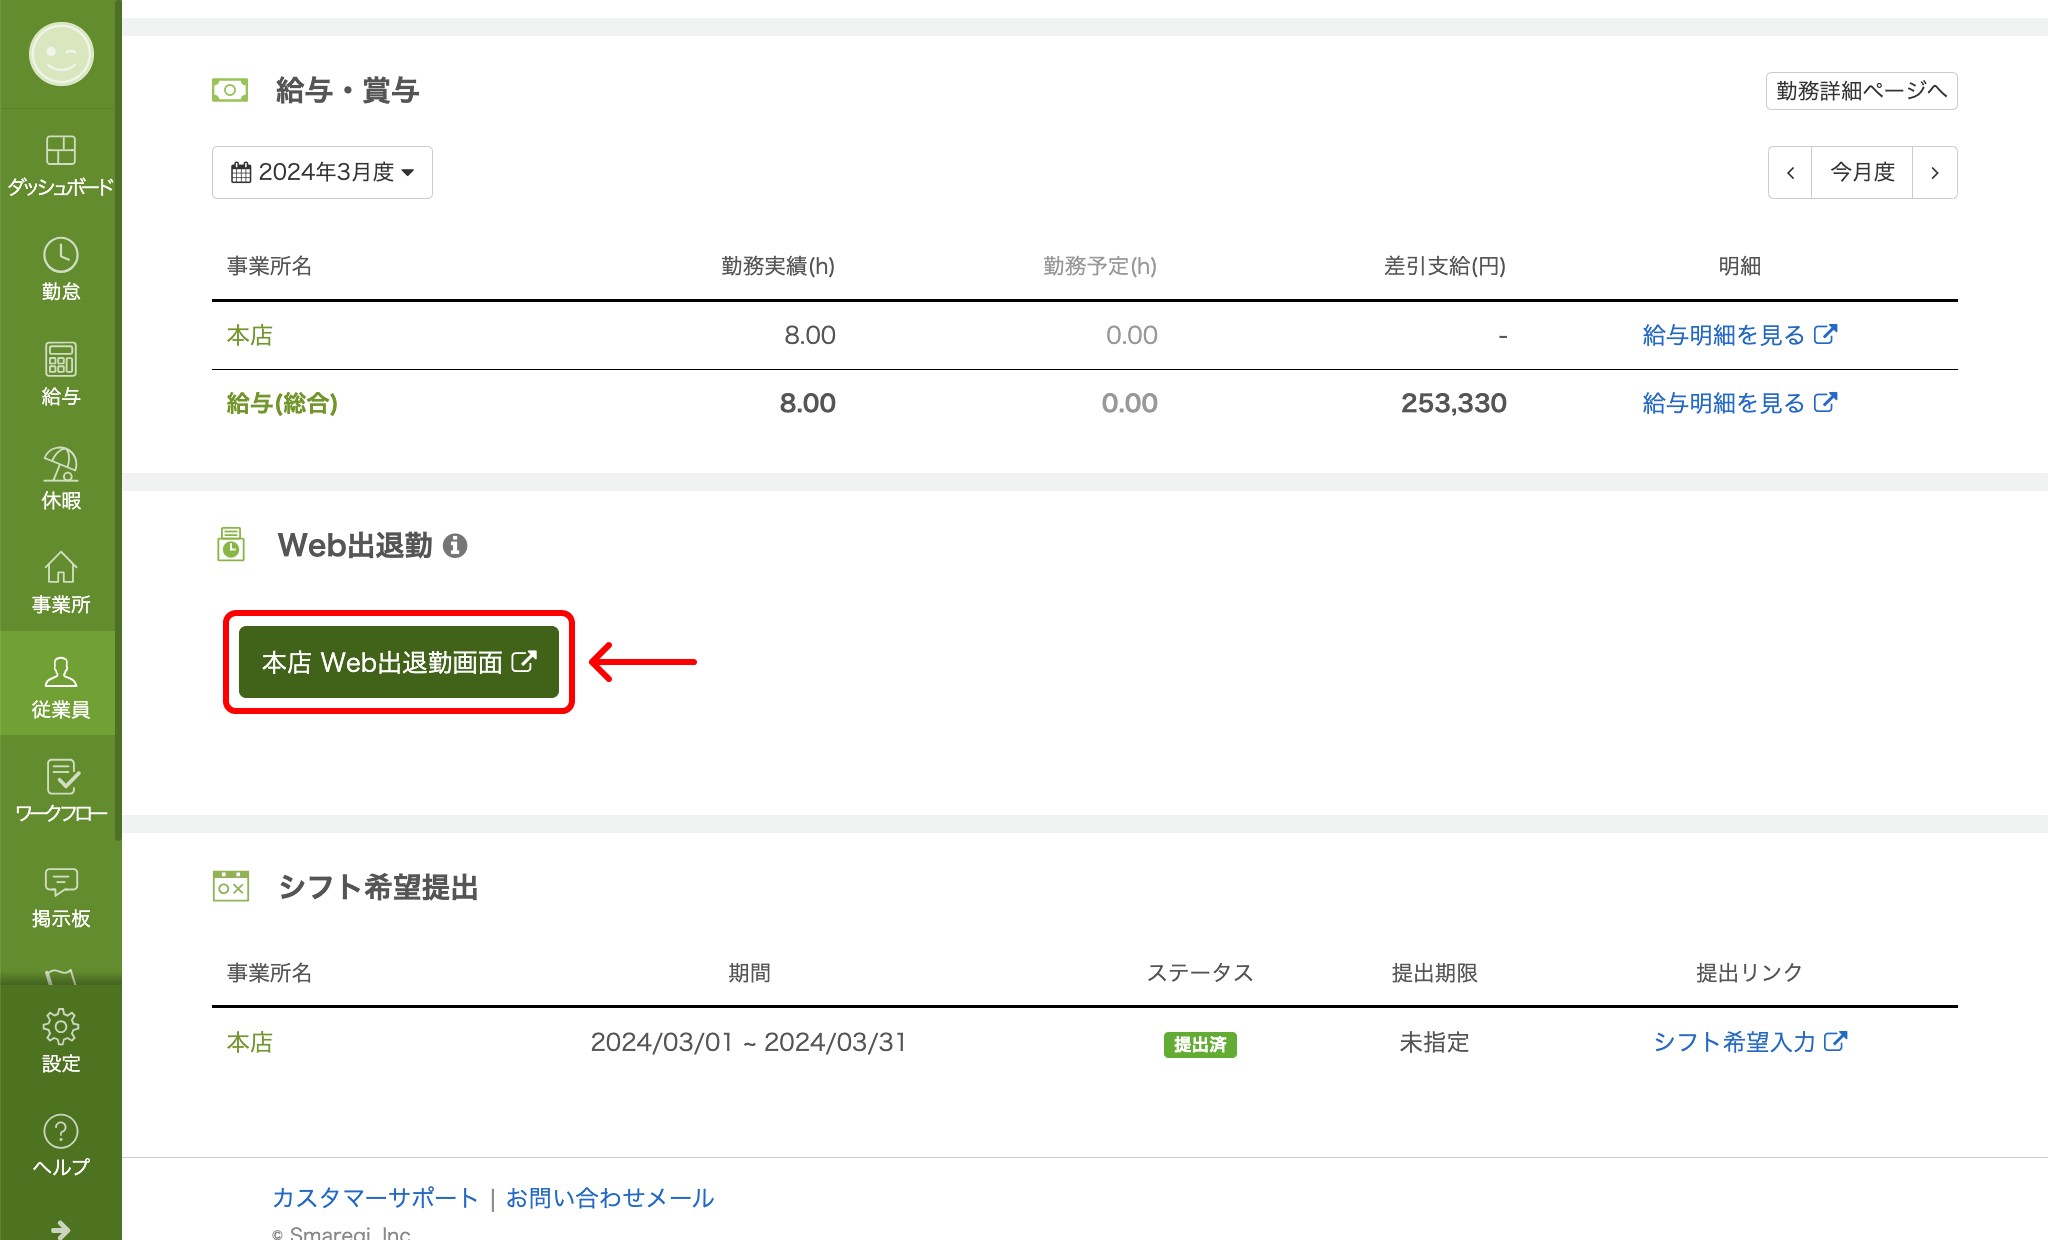Go to the next month with the right chevron

click(x=1935, y=172)
